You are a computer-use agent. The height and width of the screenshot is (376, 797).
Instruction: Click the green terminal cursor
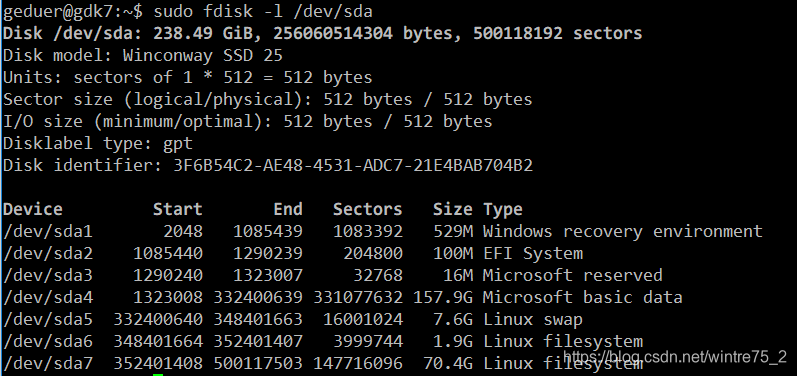click(158, 374)
